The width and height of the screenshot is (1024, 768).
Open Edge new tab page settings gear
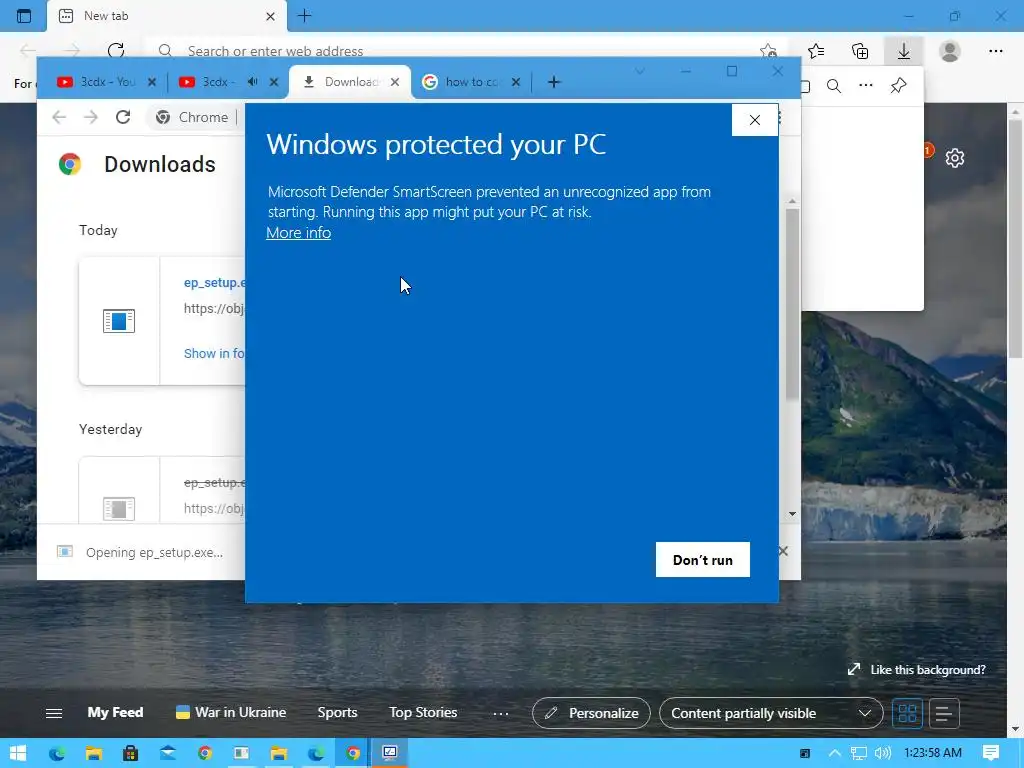(955, 158)
